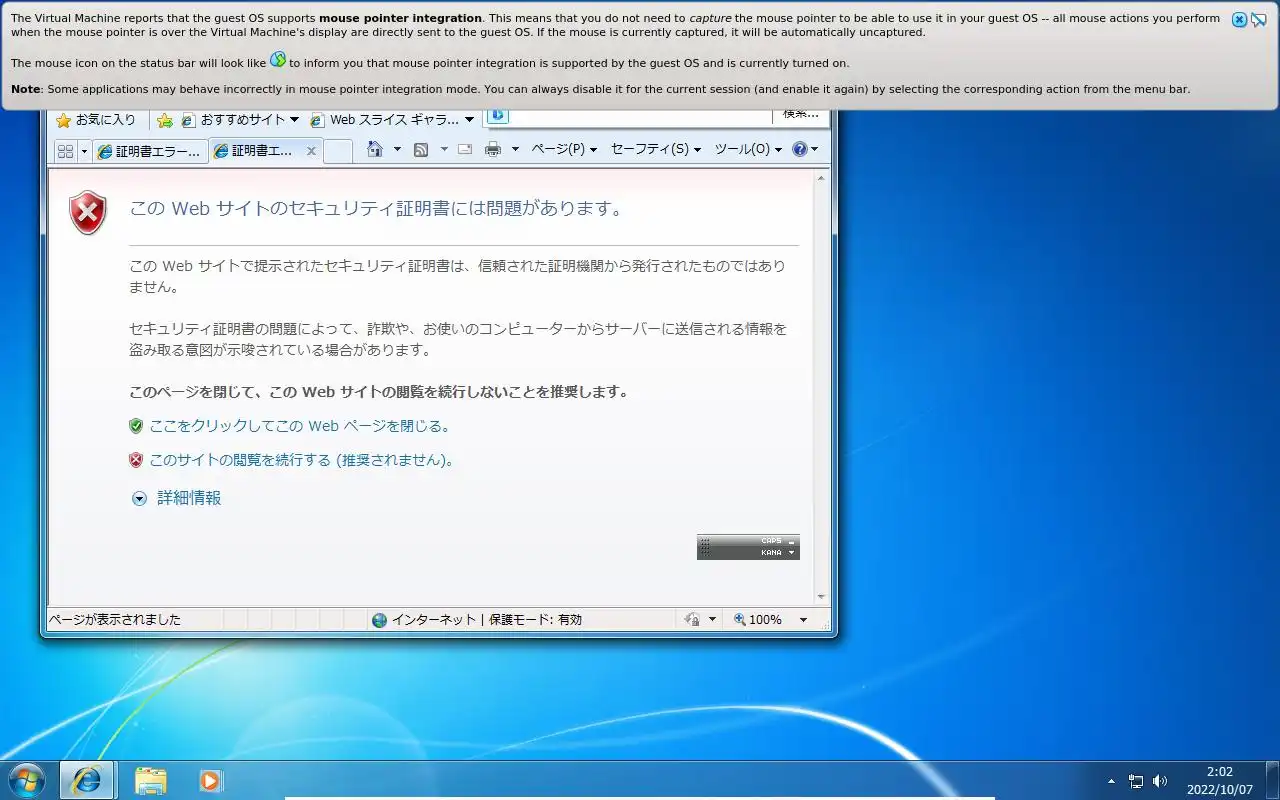Open the Windows Start menu
The height and width of the screenshot is (800, 1280).
tap(26, 780)
